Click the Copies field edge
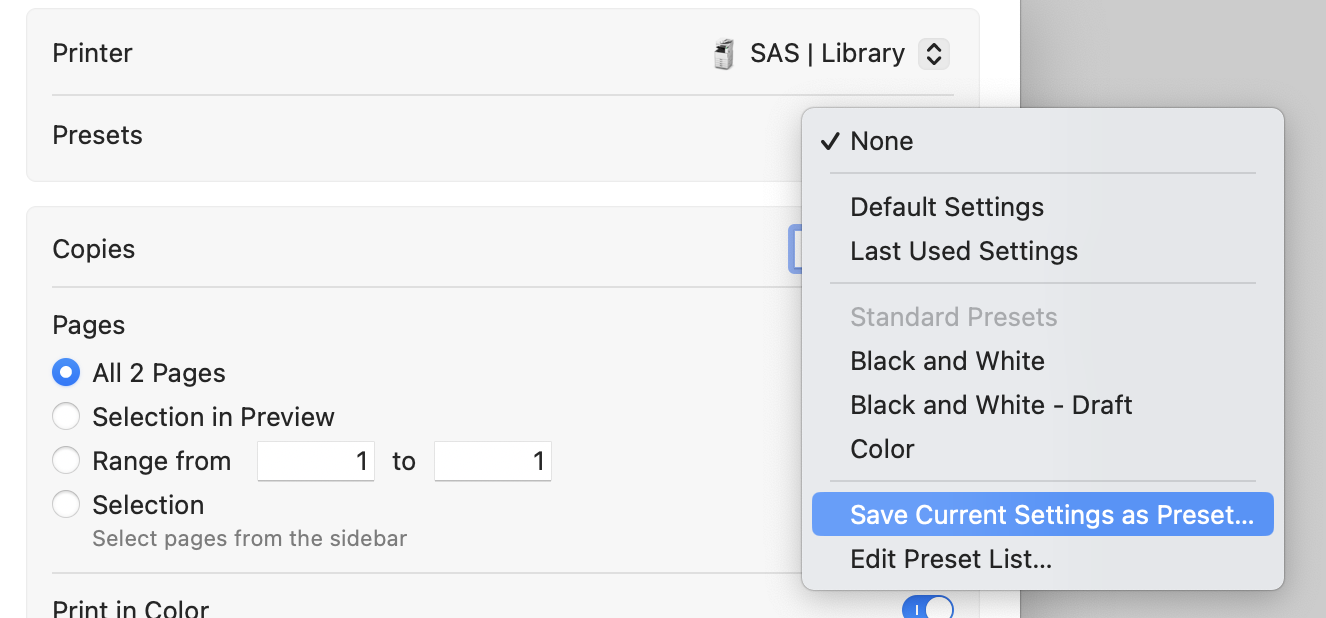1326x618 pixels. pyautogui.click(x=796, y=250)
